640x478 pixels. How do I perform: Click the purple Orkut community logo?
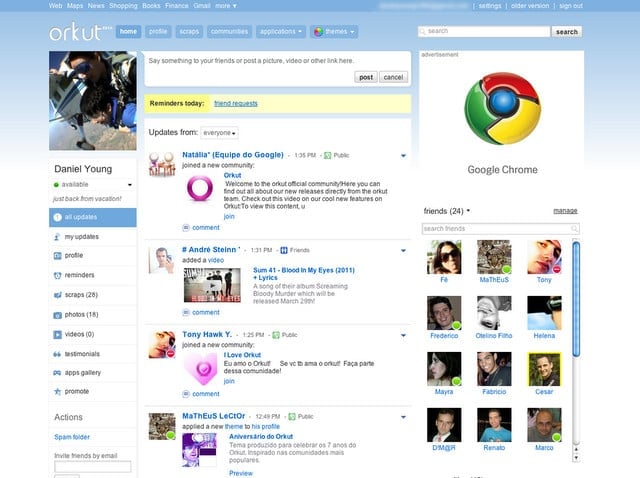[200, 189]
